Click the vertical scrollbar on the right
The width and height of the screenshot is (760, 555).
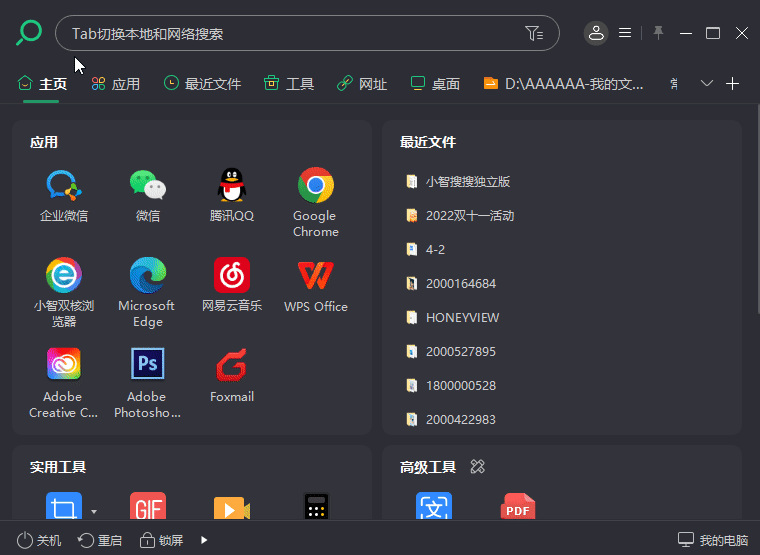point(757,208)
